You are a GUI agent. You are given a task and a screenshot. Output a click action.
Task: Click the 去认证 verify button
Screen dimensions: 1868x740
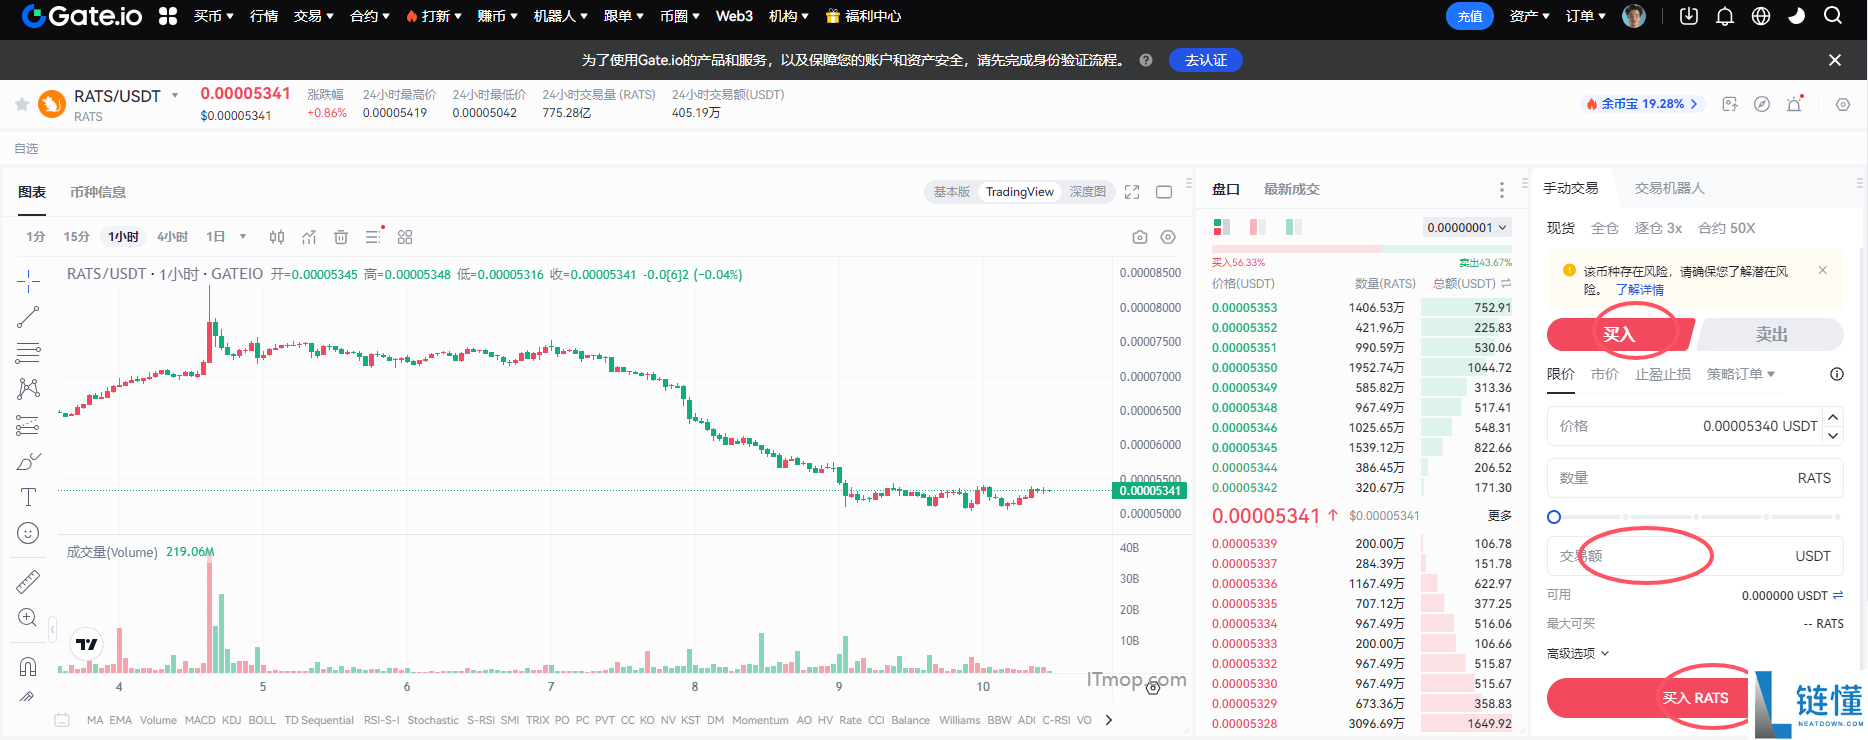coord(1206,60)
